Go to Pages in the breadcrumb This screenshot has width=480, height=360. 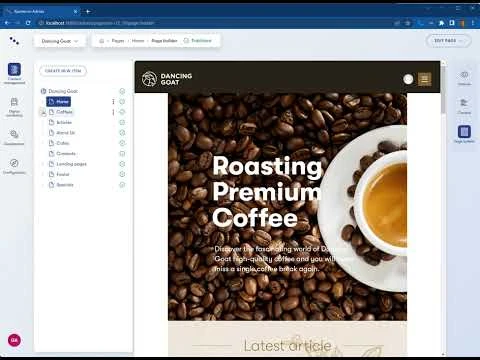(x=118, y=41)
